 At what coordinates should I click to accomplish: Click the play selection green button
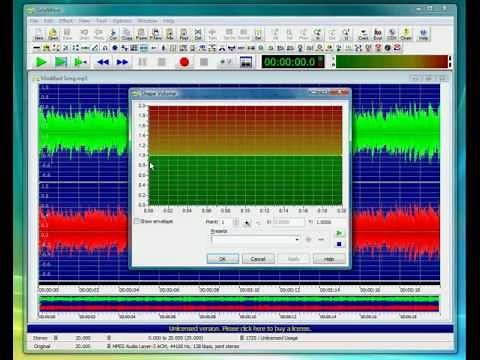click(61, 62)
